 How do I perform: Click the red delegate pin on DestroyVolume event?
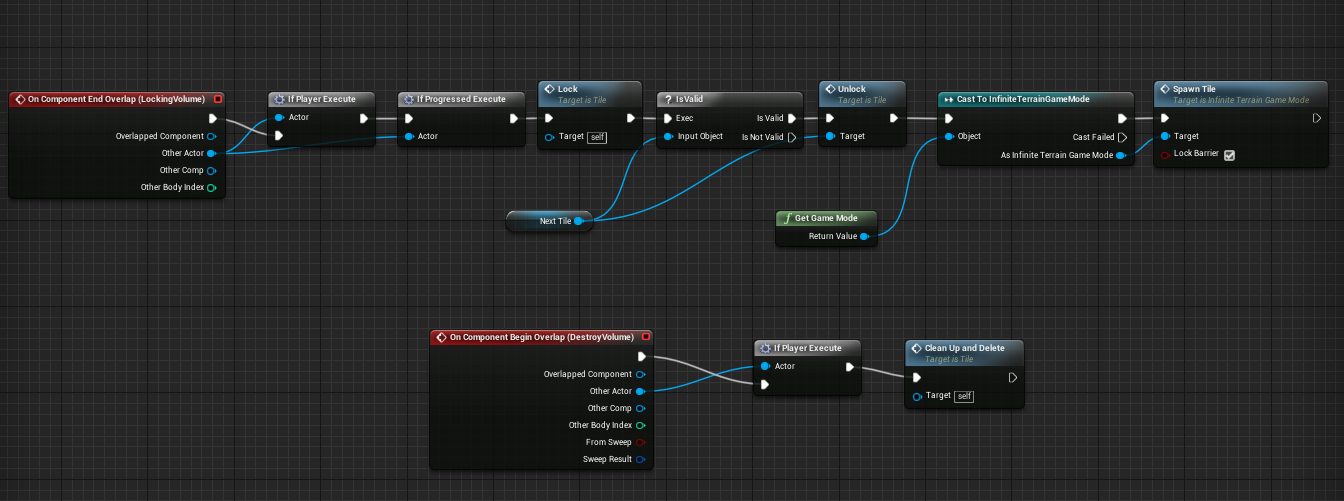pos(645,338)
